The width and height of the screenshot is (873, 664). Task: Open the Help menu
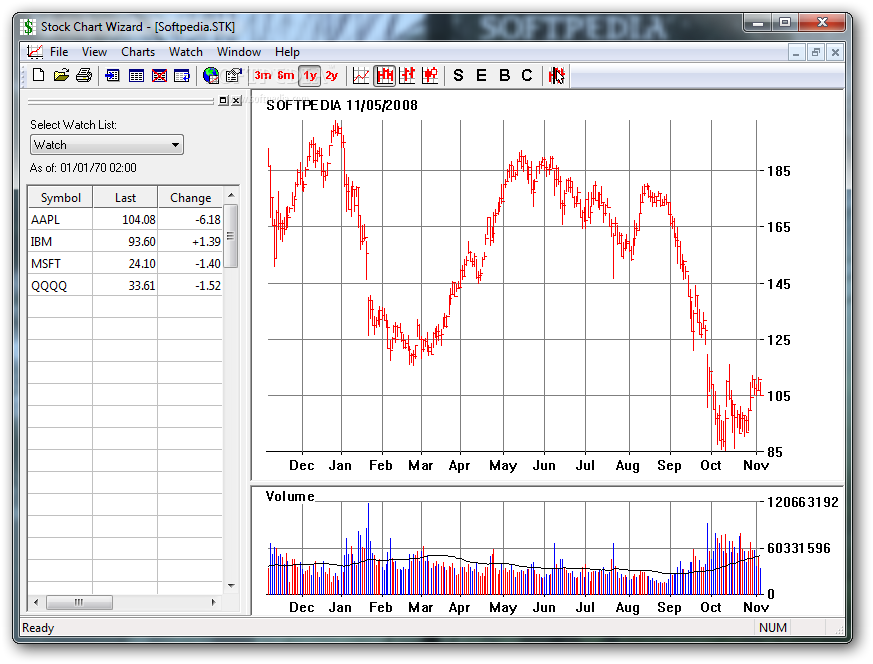pos(287,52)
